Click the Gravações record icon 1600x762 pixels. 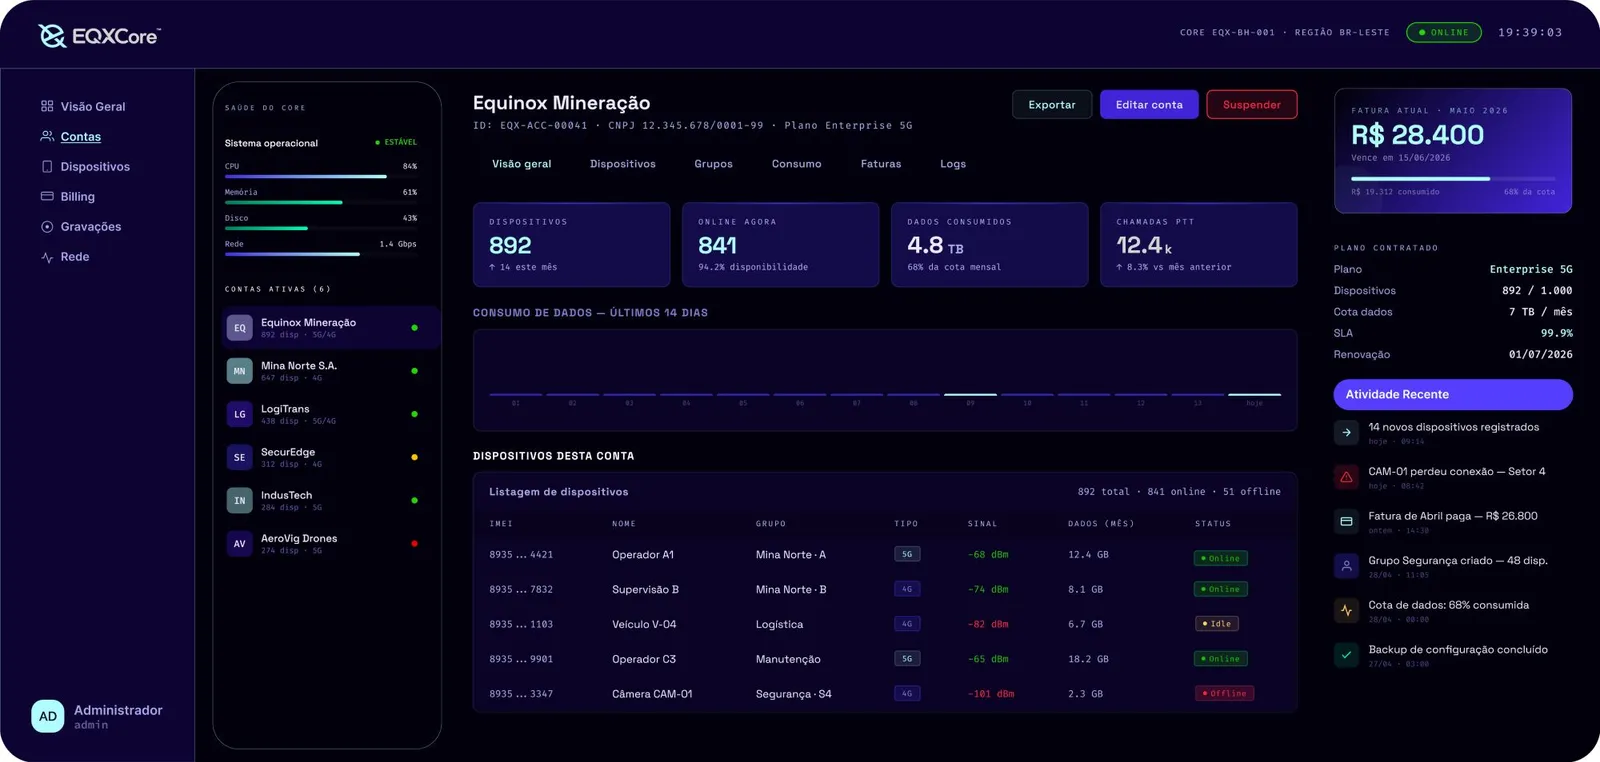(47, 226)
